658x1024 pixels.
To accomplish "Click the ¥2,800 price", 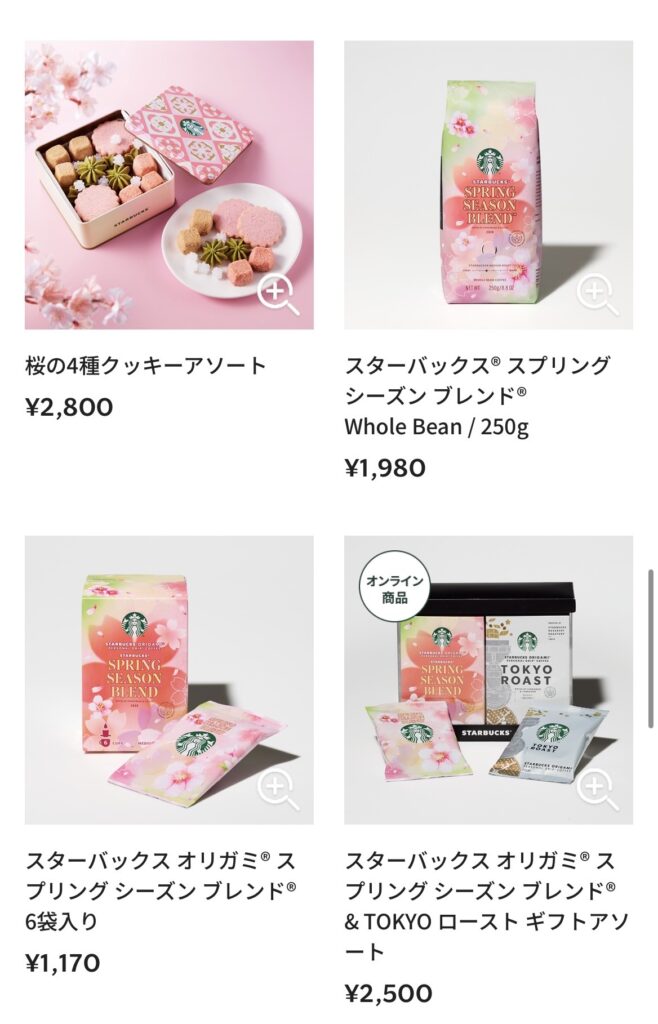I will (x=69, y=408).
